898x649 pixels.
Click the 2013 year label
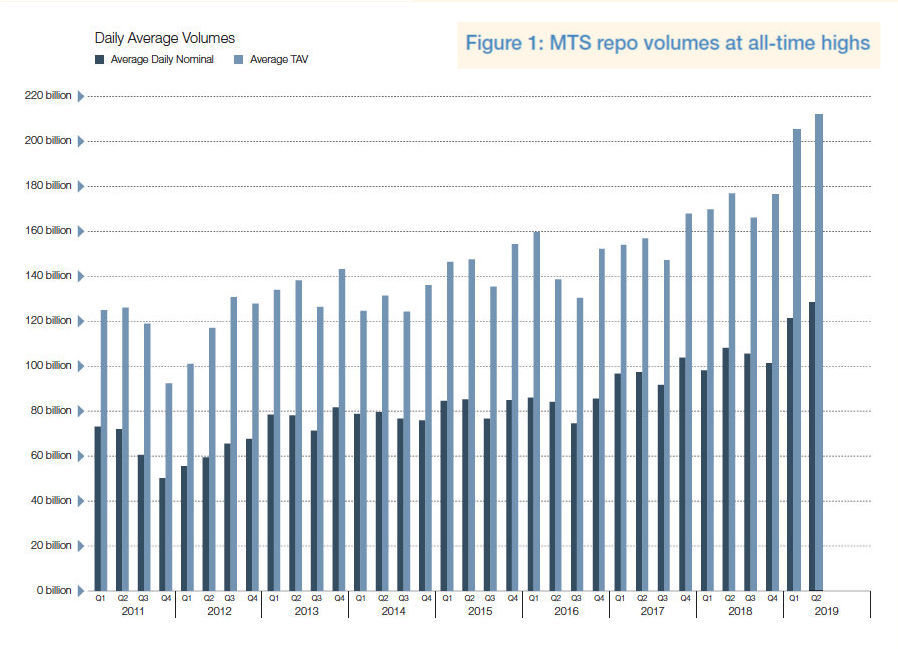tap(306, 611)
